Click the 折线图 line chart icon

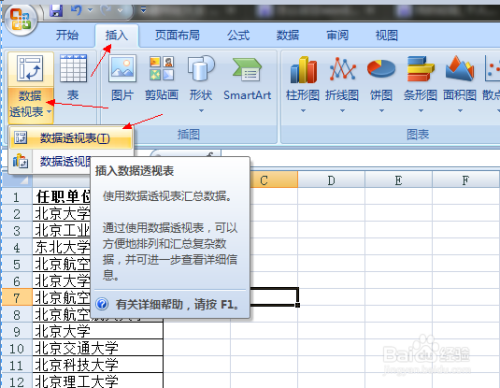(342, 69)
